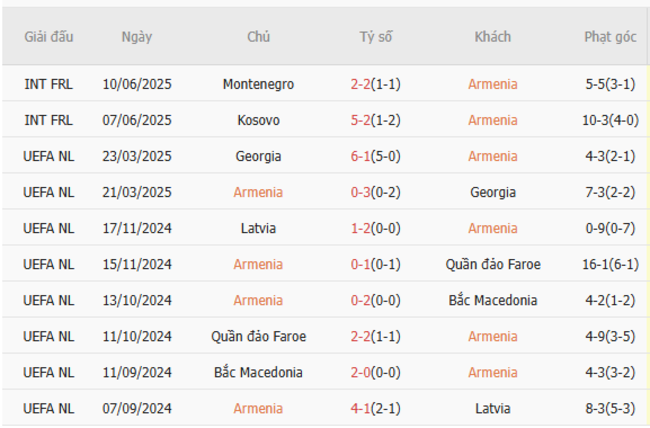The width and height of the screenshot is (650, 428).
Task: Click Bắc Macedonia away team on 13/10/2024
Action: coord(492,300)
